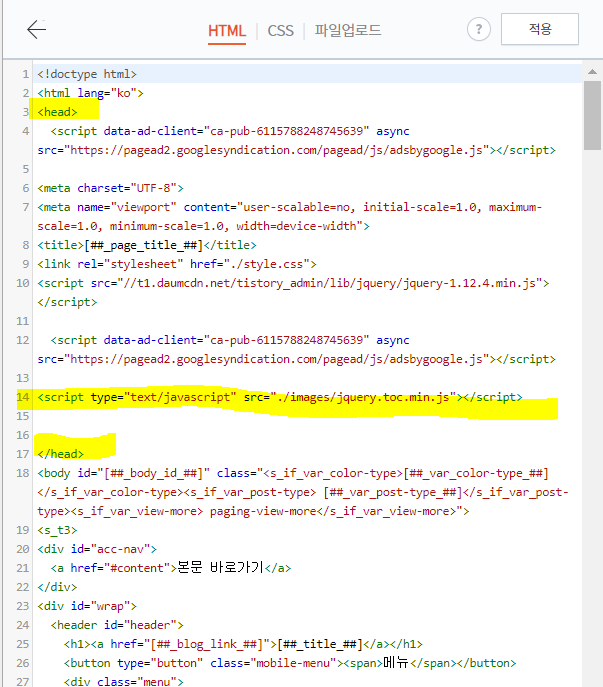Viewport: 603px width, 687px height.
Task: Click the h1 blog_link title line
Action: tap(243, 644)
